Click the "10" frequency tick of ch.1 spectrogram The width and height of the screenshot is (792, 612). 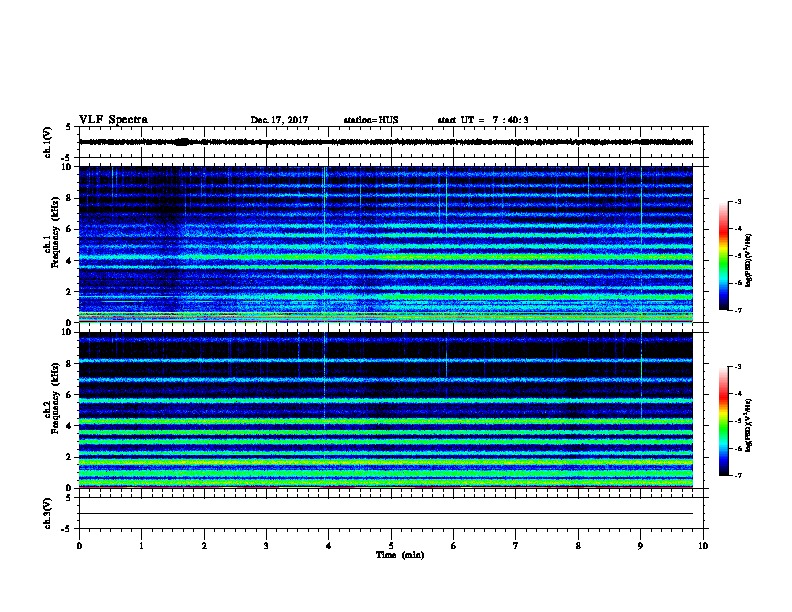coord(68,167)
